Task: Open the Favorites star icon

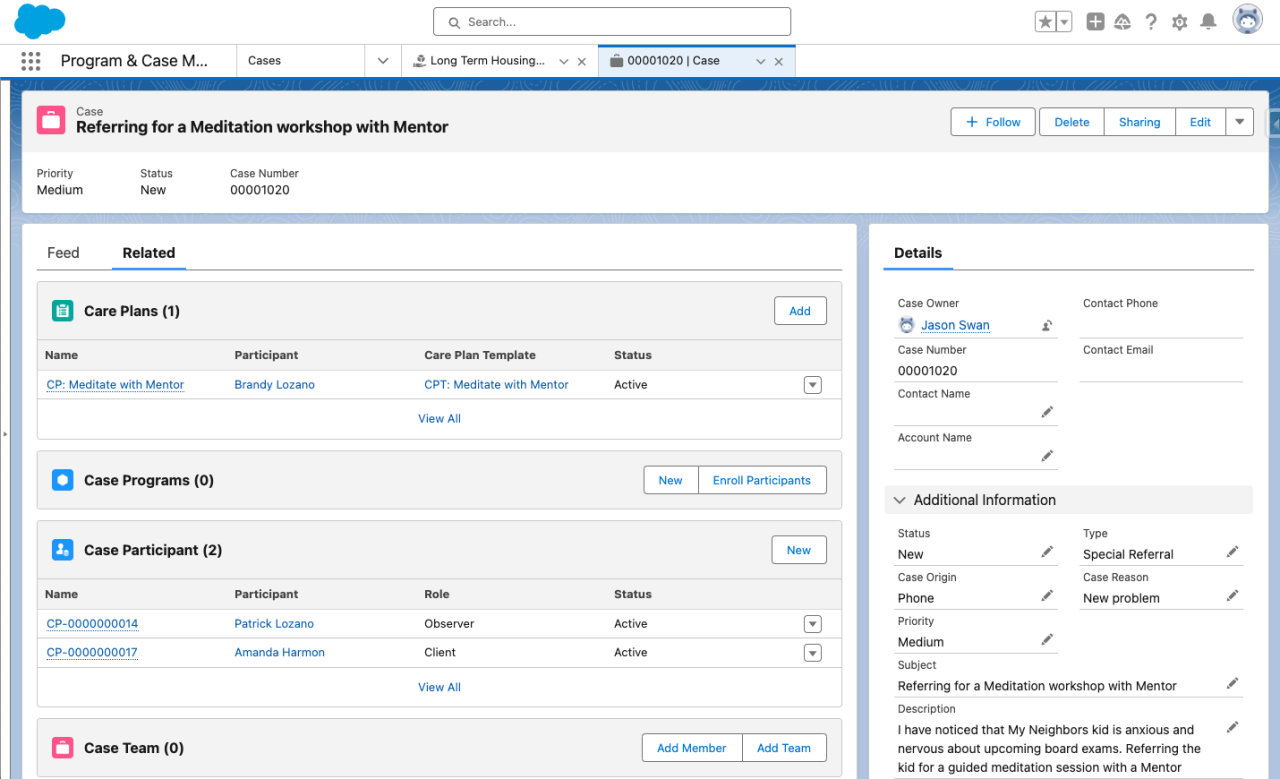Action: point(1045,22)
